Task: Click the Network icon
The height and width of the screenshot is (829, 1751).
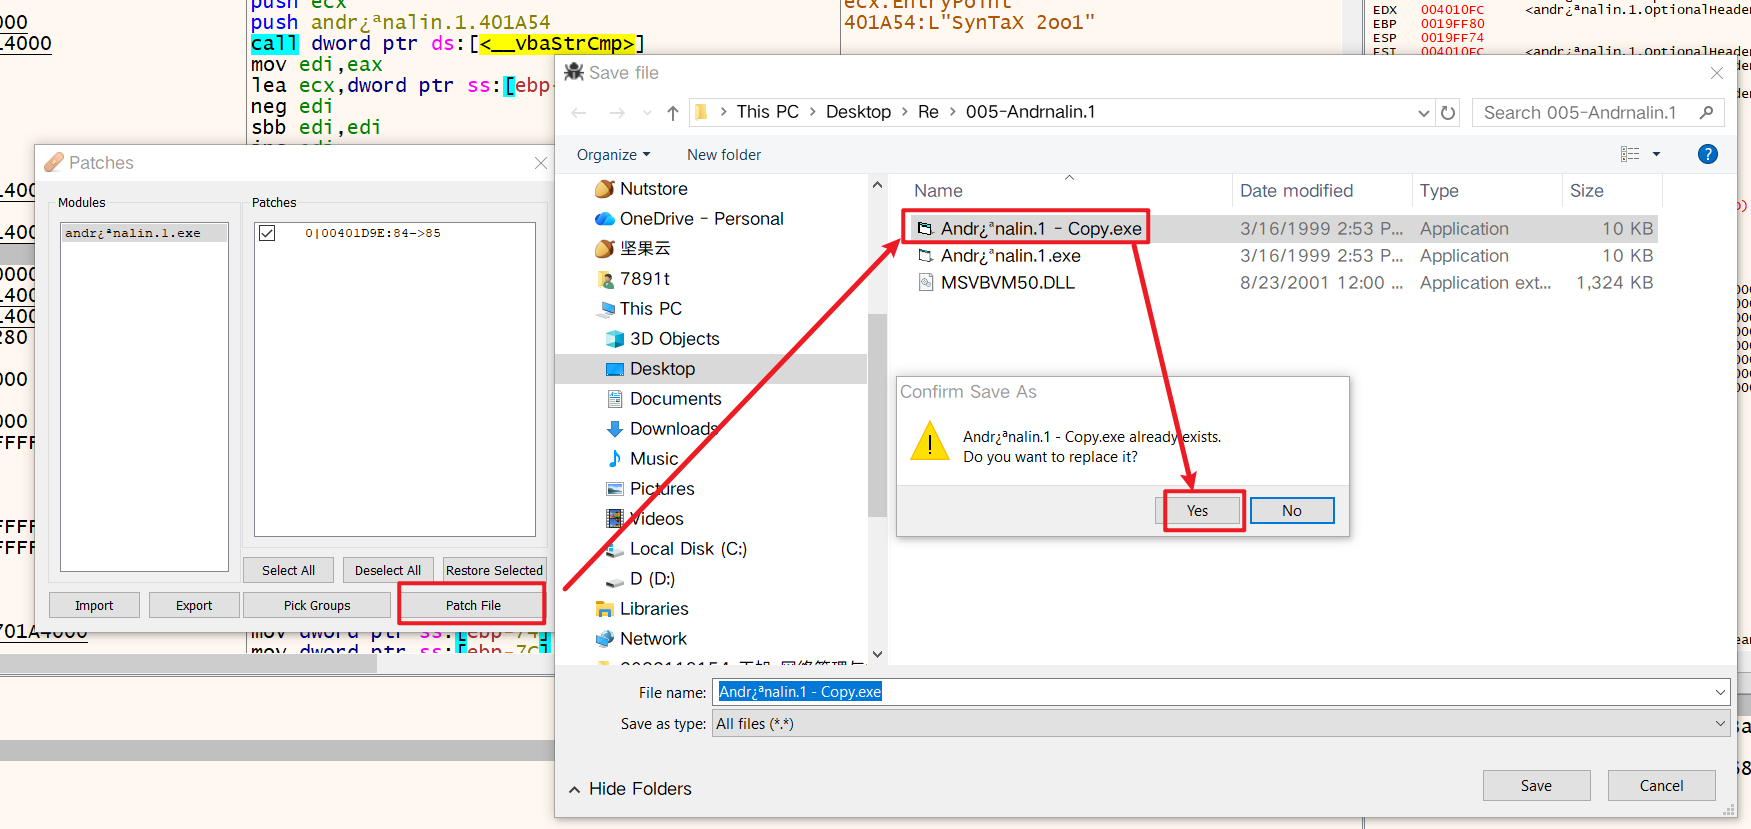Action: click(x=605, y=639)
